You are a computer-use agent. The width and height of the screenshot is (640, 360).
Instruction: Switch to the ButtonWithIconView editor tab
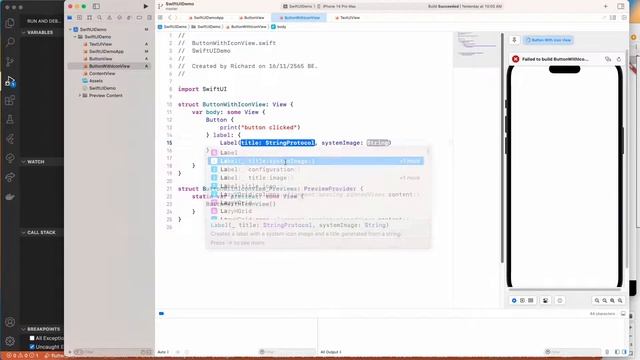[x=299, y=18]
